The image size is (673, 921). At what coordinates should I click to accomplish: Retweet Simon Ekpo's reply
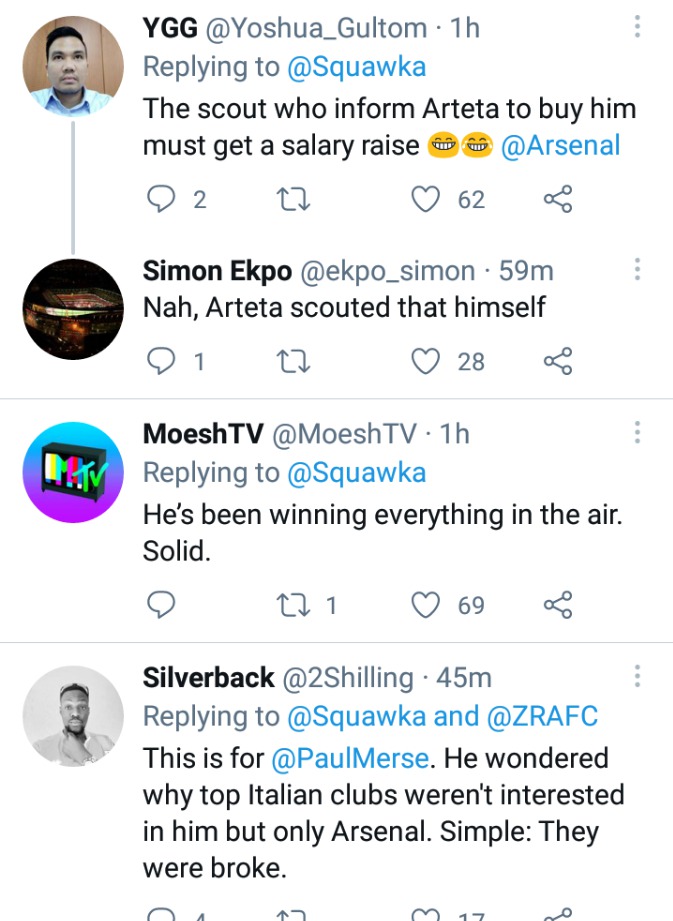293,361
